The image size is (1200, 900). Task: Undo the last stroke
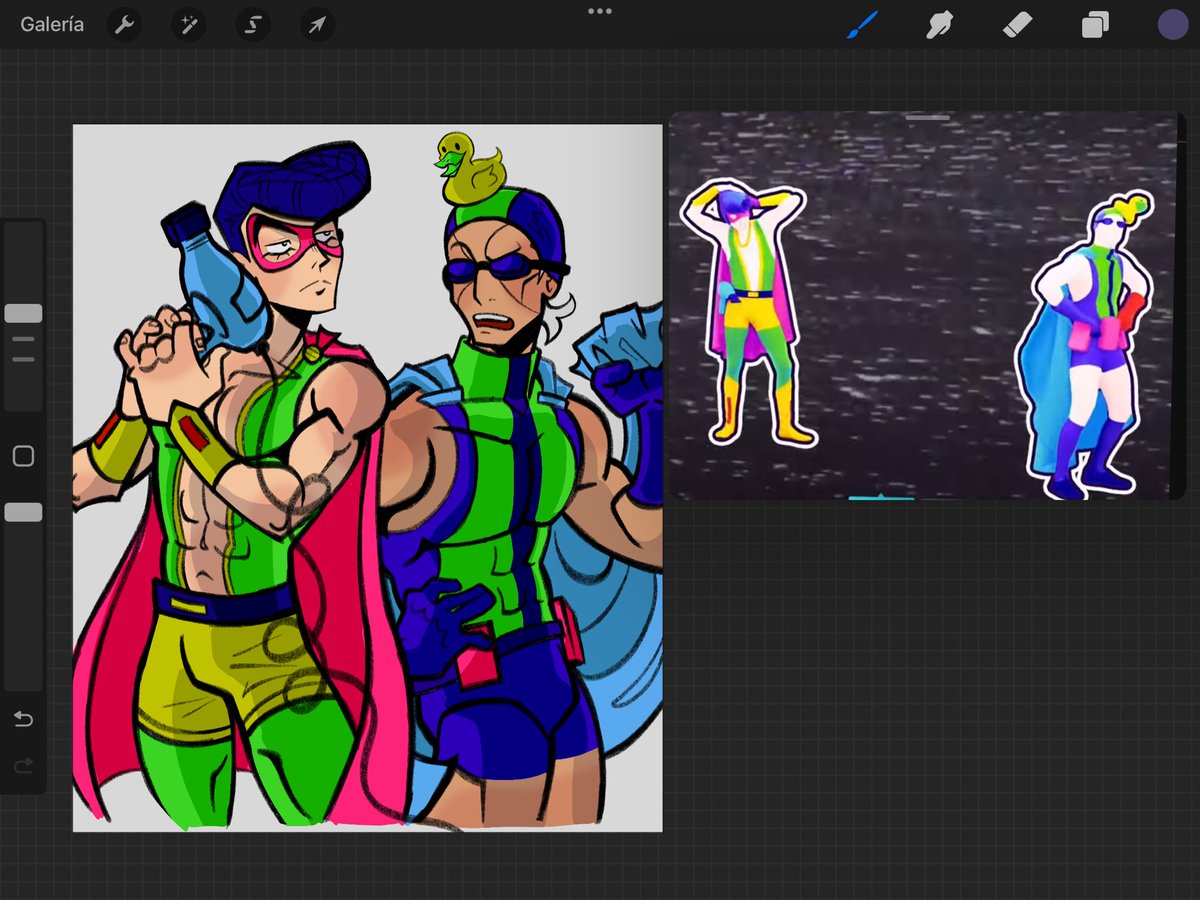(x=23, y=720)
